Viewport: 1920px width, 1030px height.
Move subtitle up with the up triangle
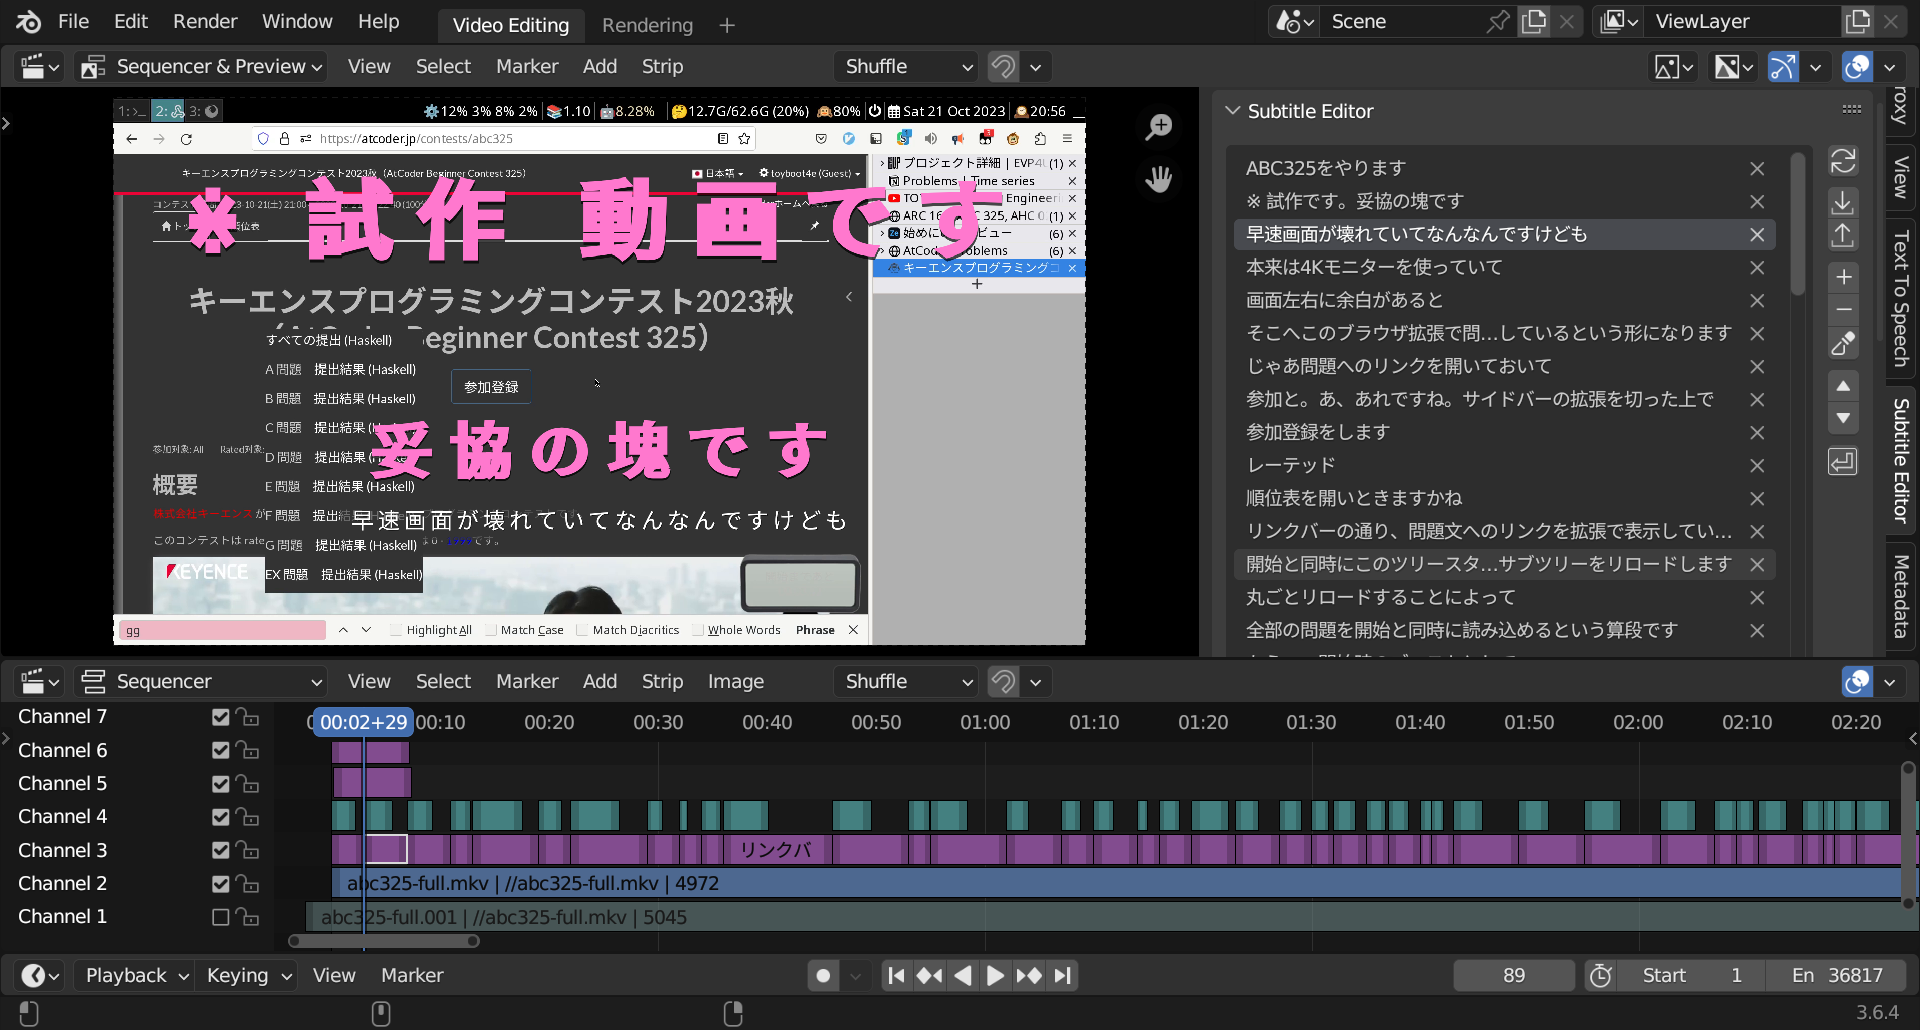tap(1844, 386)
